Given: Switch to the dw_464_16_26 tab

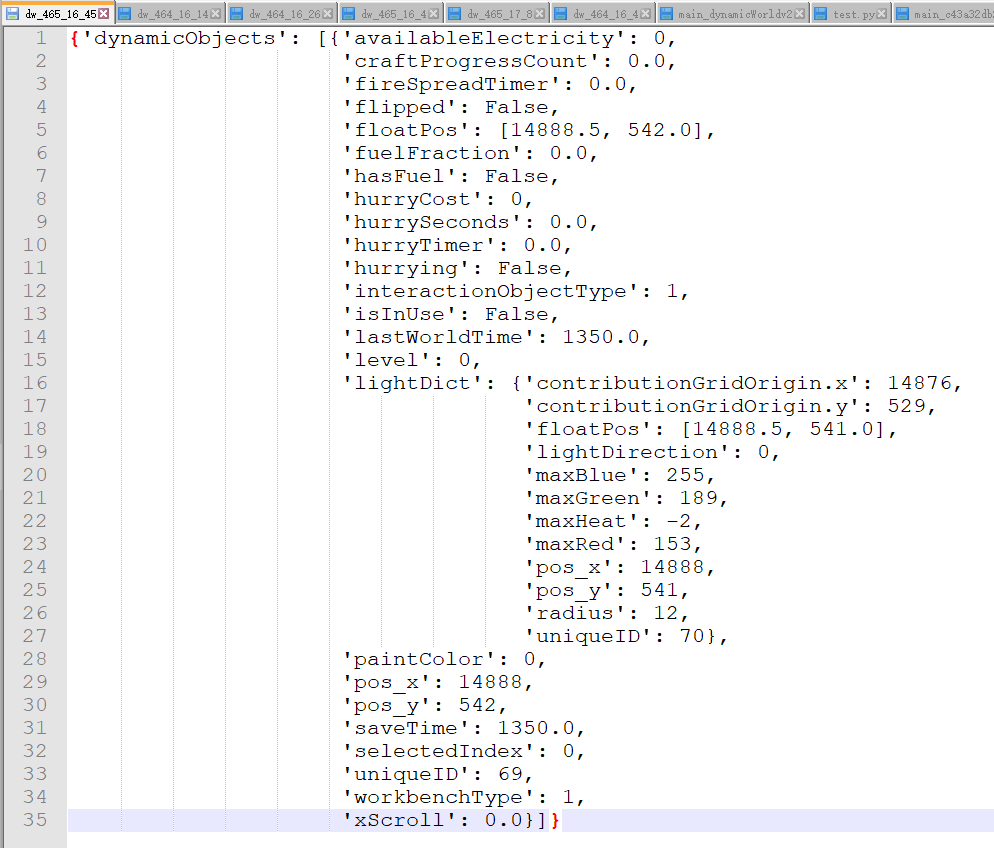Looking at the screenshot, I should [x=283, y=14].
